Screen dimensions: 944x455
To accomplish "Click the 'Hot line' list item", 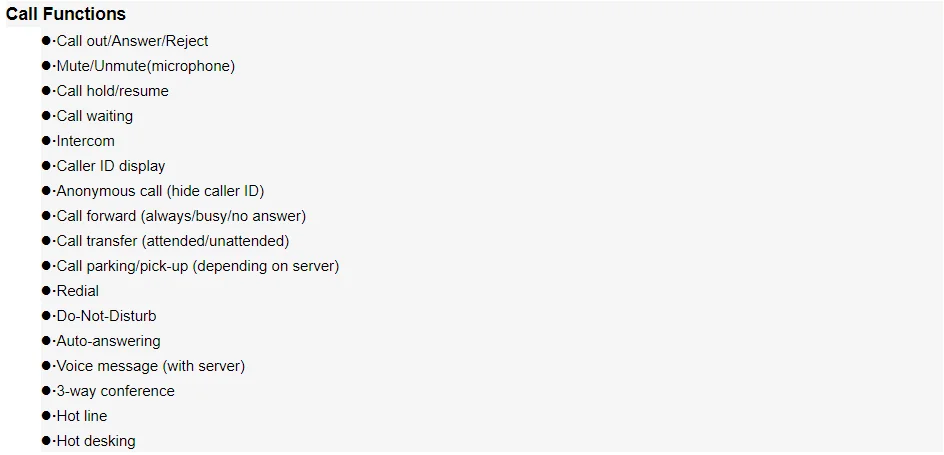I will (x=81, y=416).
